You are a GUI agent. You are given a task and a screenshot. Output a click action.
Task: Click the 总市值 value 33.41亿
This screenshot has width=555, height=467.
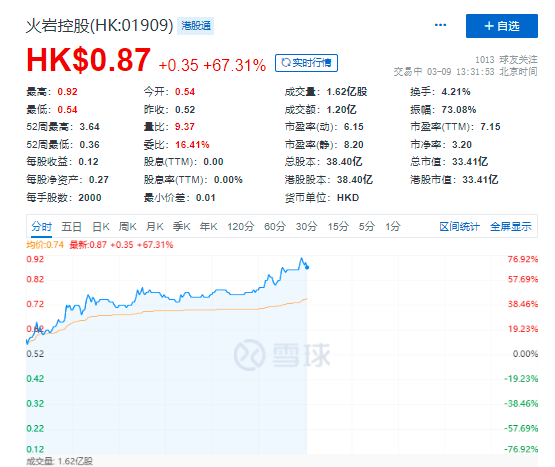470,162
